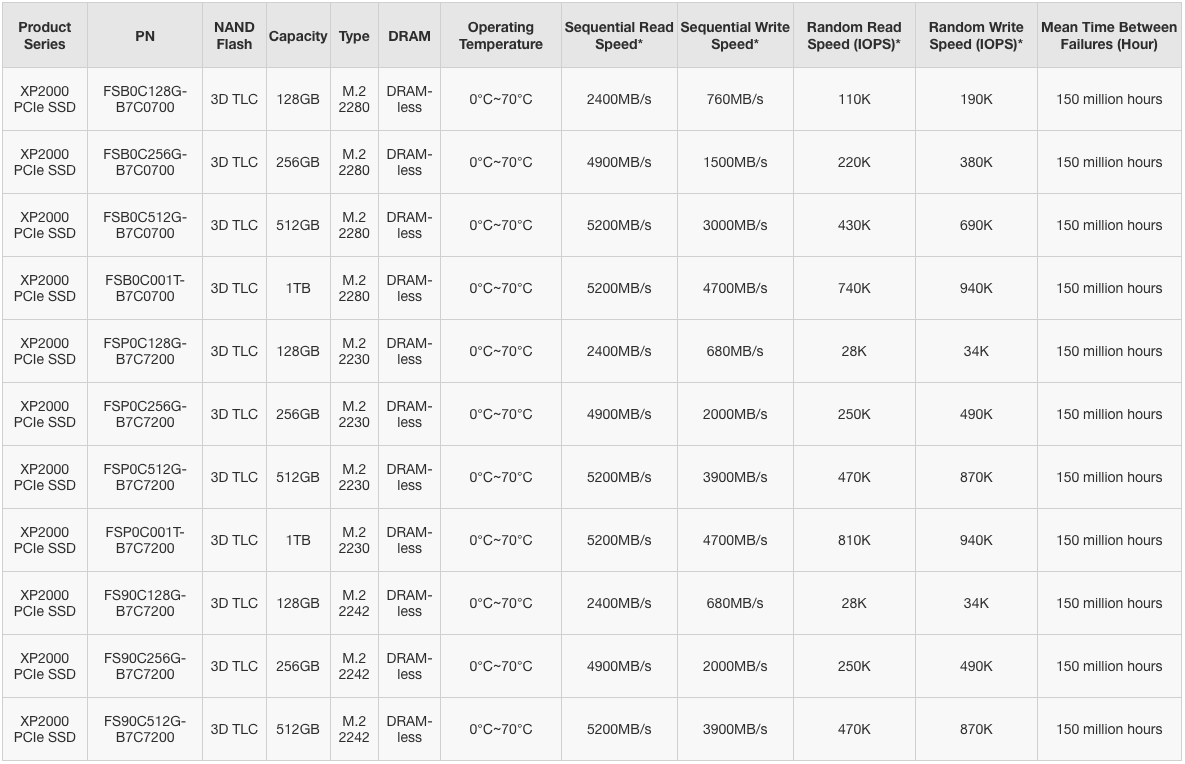Click the 690K random write cell

pyautogui.click(x=976, y=225)
